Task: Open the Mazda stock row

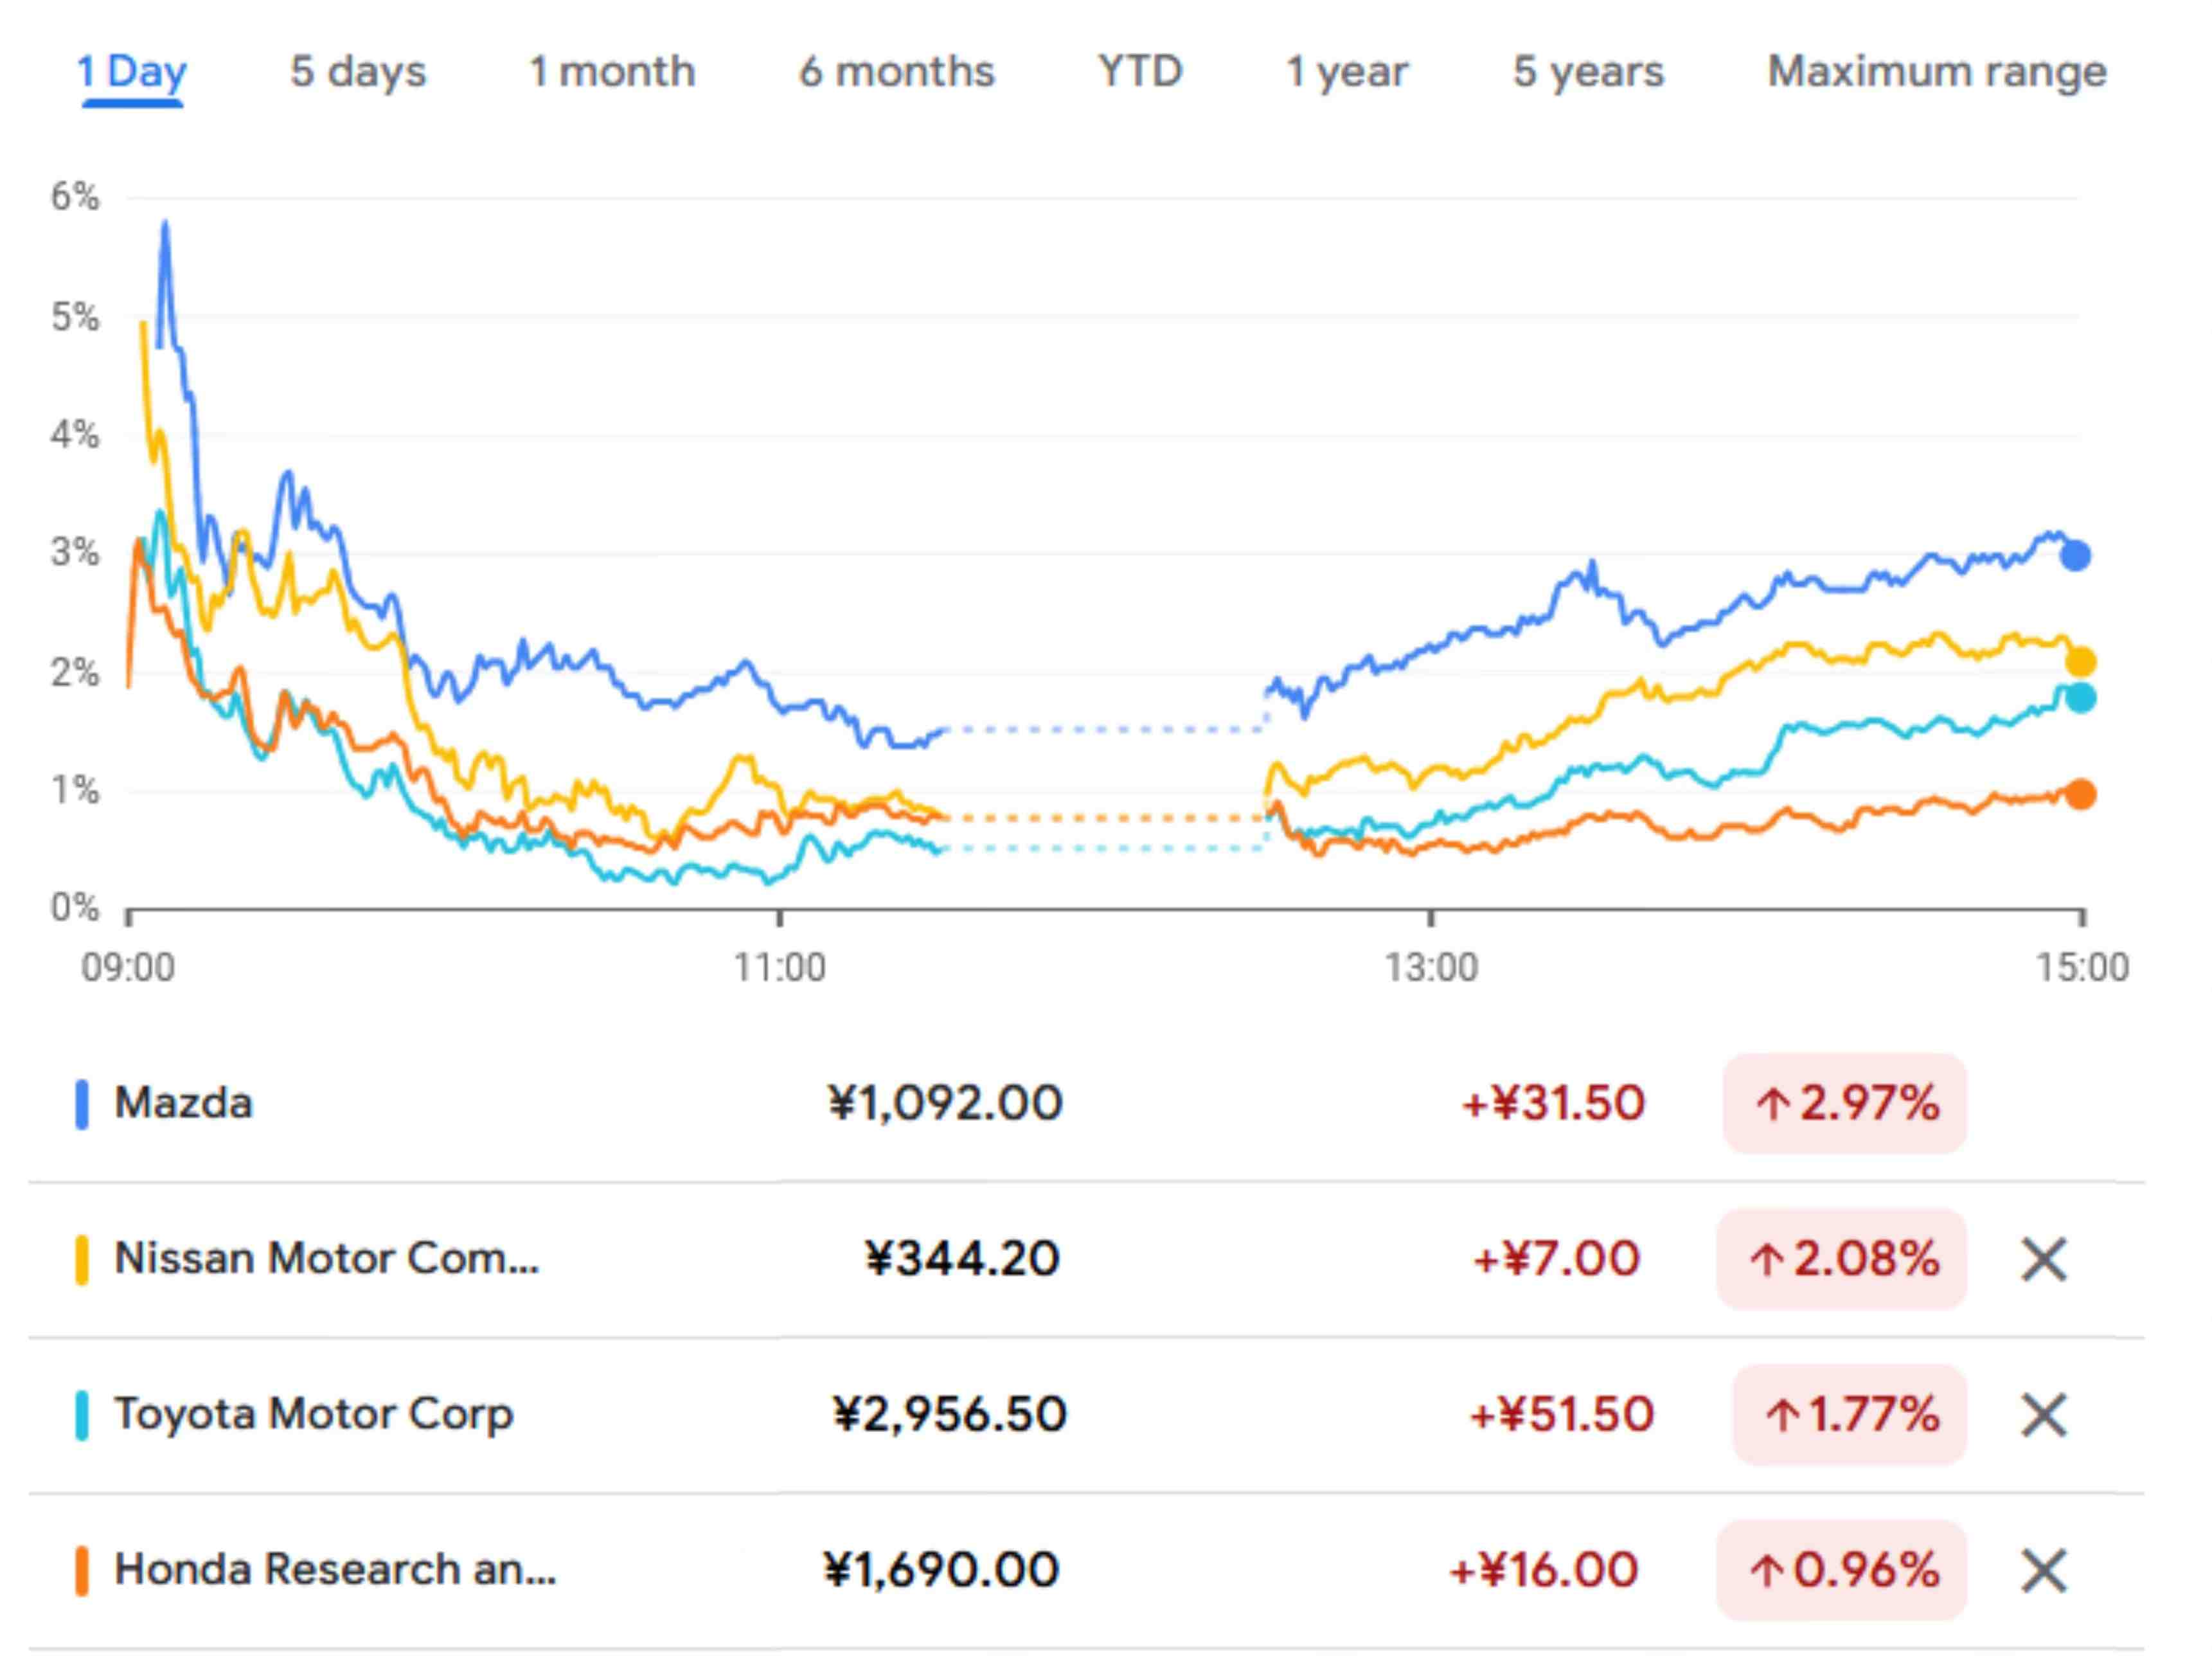Action: pos(184,1103)
